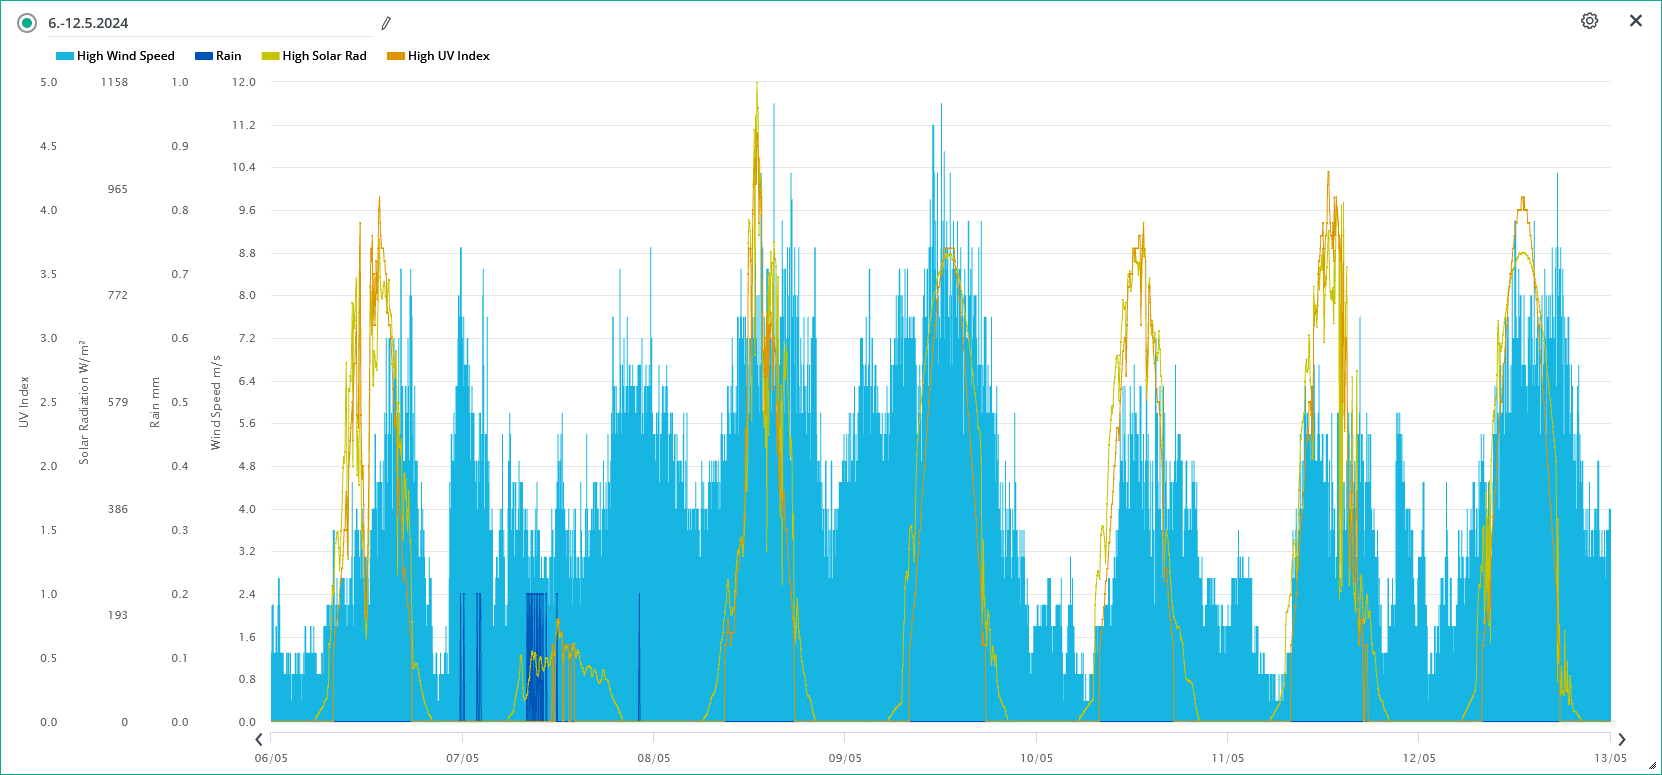Viewport: 1662px width, 775px height.
Task: Go to the previous period with the left arrow
Action: (x=259, y=740)
